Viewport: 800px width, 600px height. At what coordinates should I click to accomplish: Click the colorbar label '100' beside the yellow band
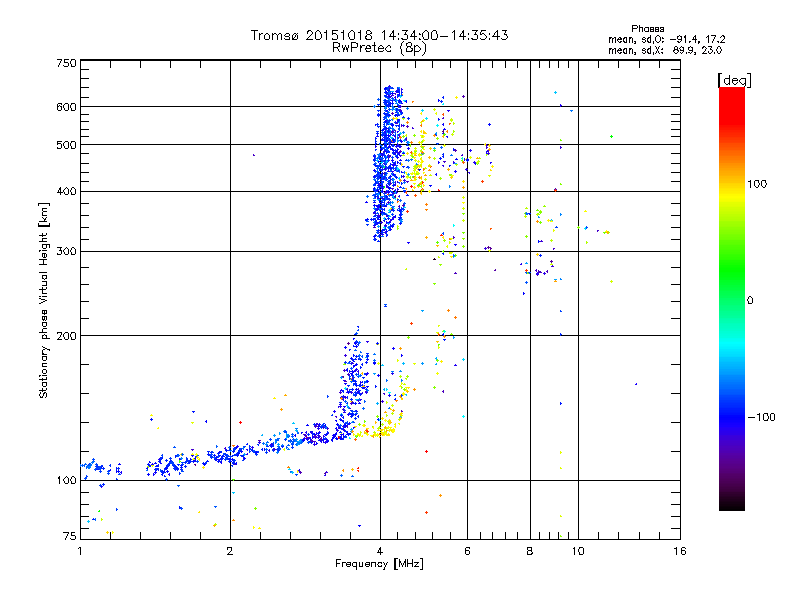[x=757, y=184]
